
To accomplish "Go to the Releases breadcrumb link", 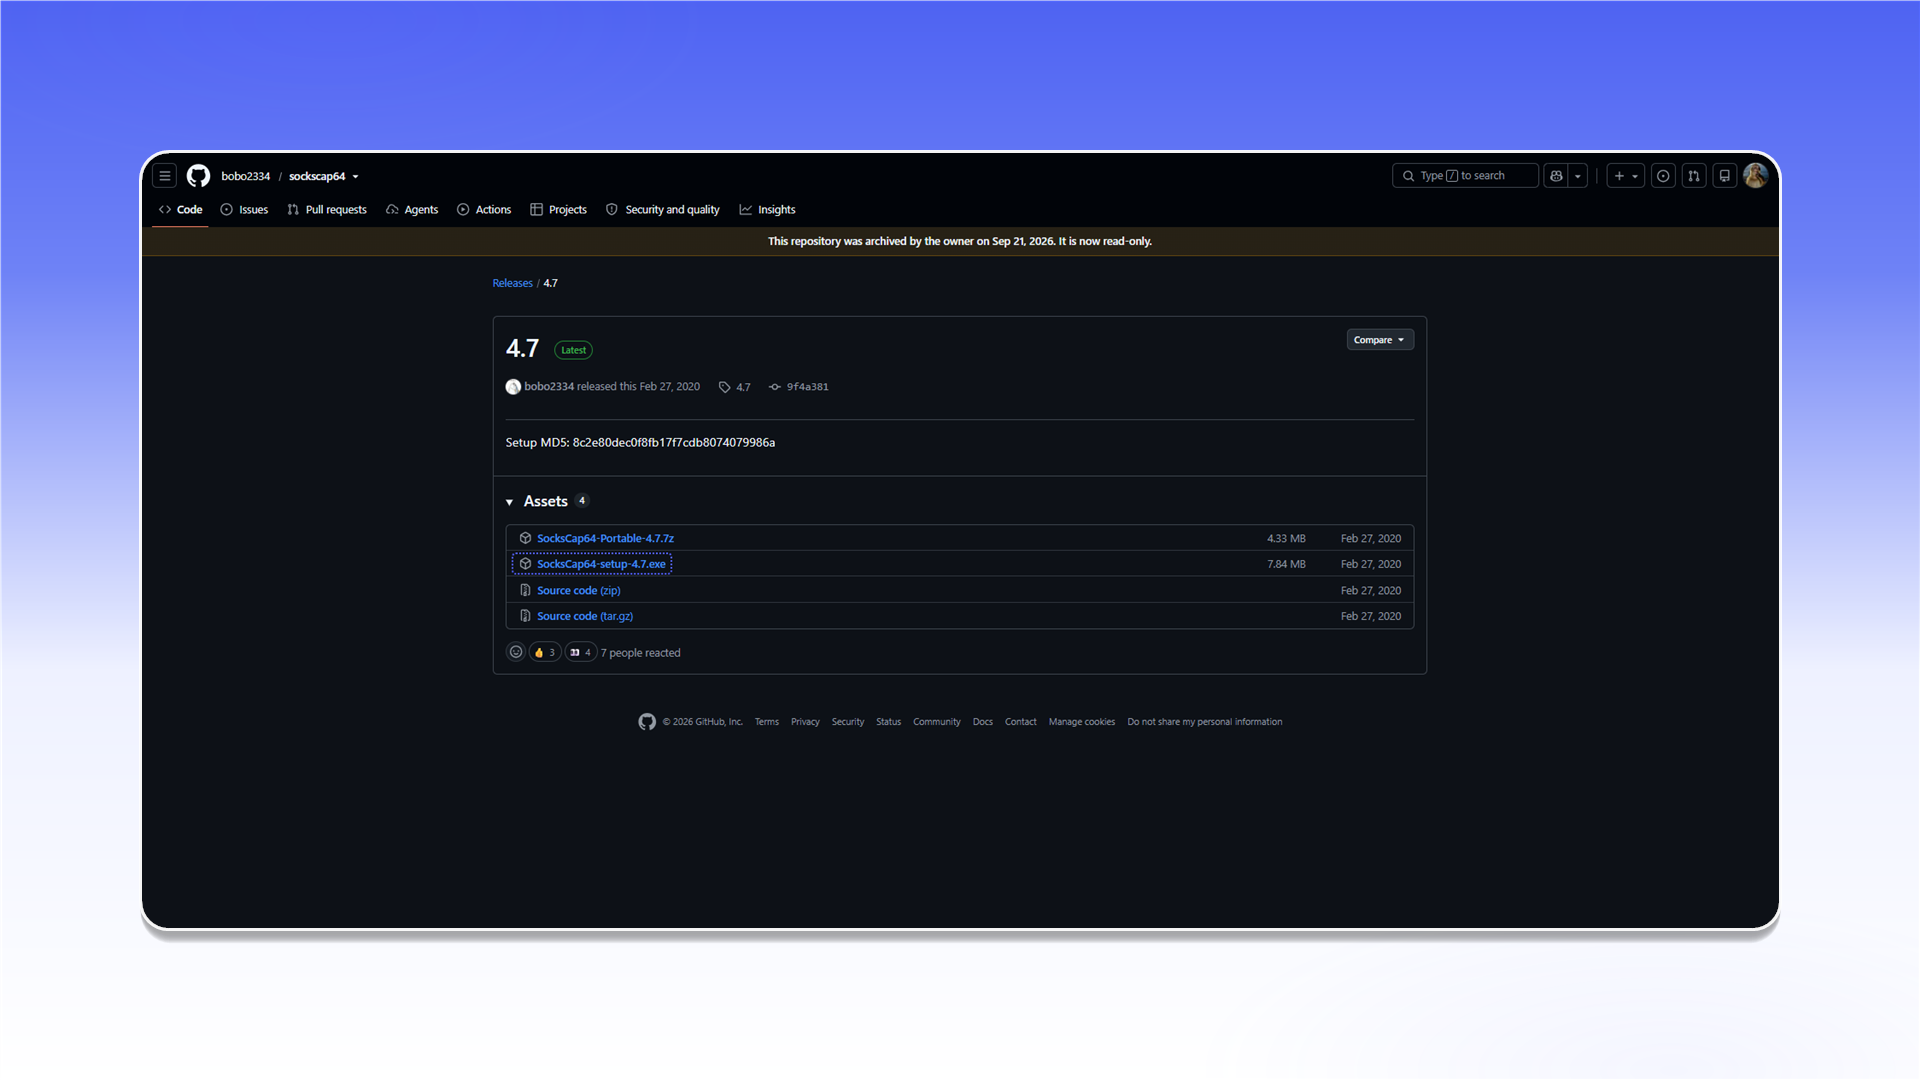I will point(512,283).
